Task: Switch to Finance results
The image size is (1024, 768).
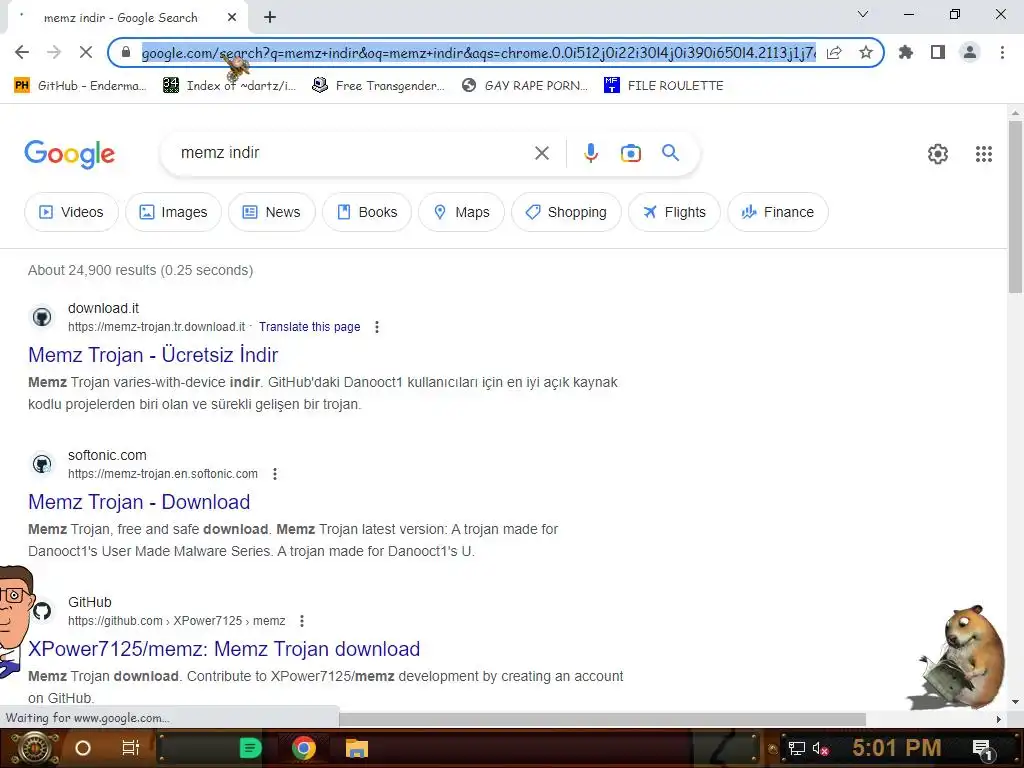Action: (x=778, y=212)
